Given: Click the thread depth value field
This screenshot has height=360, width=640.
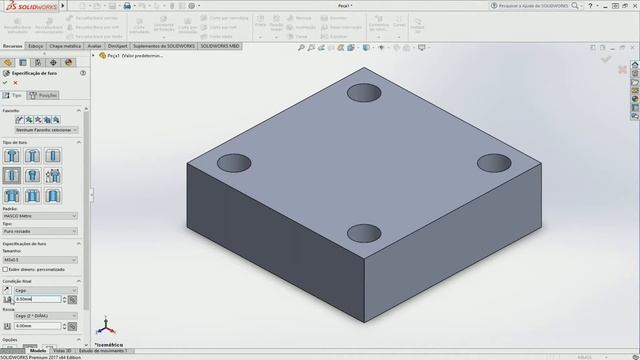Looking at the screenshot, I should [x=38, y=326].
